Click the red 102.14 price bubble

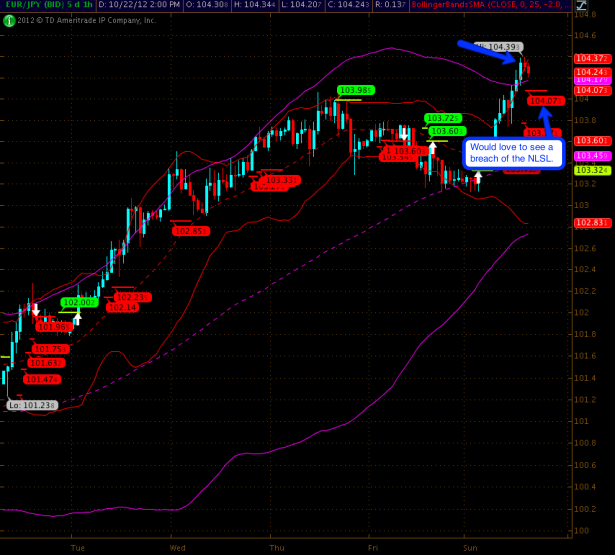pyautogui.click(x=122, y=308)
